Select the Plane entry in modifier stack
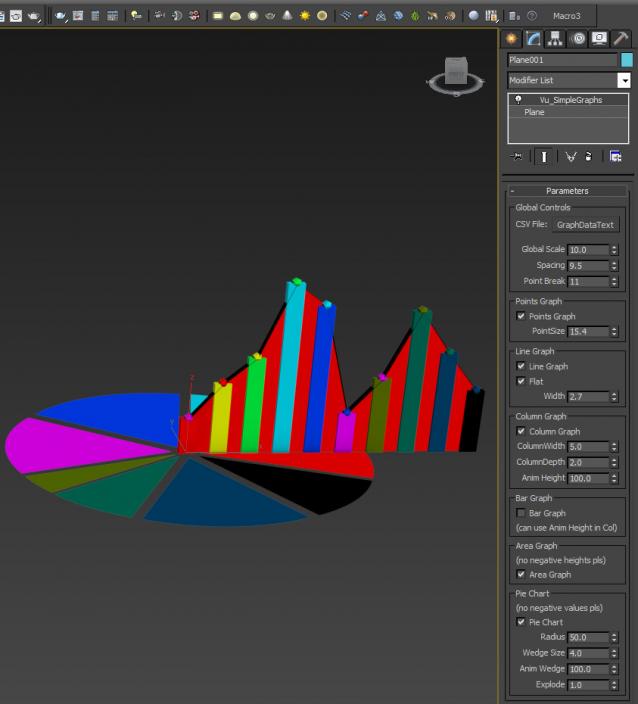 (x=535, y=113)
